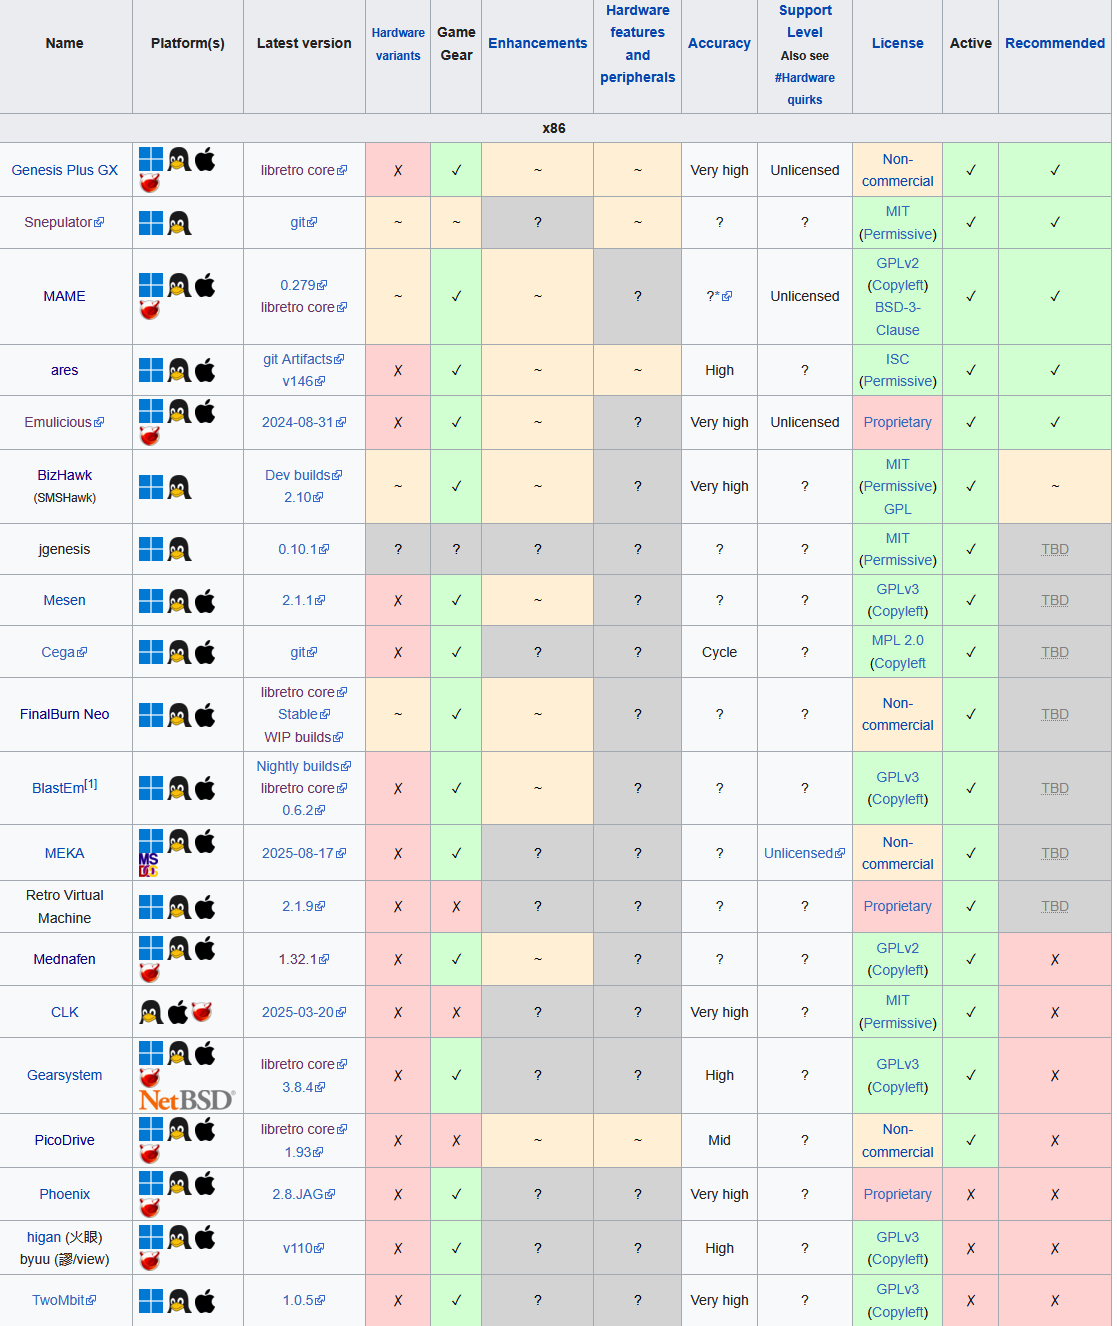Click the Windows icon in ares row

point(151,370)
